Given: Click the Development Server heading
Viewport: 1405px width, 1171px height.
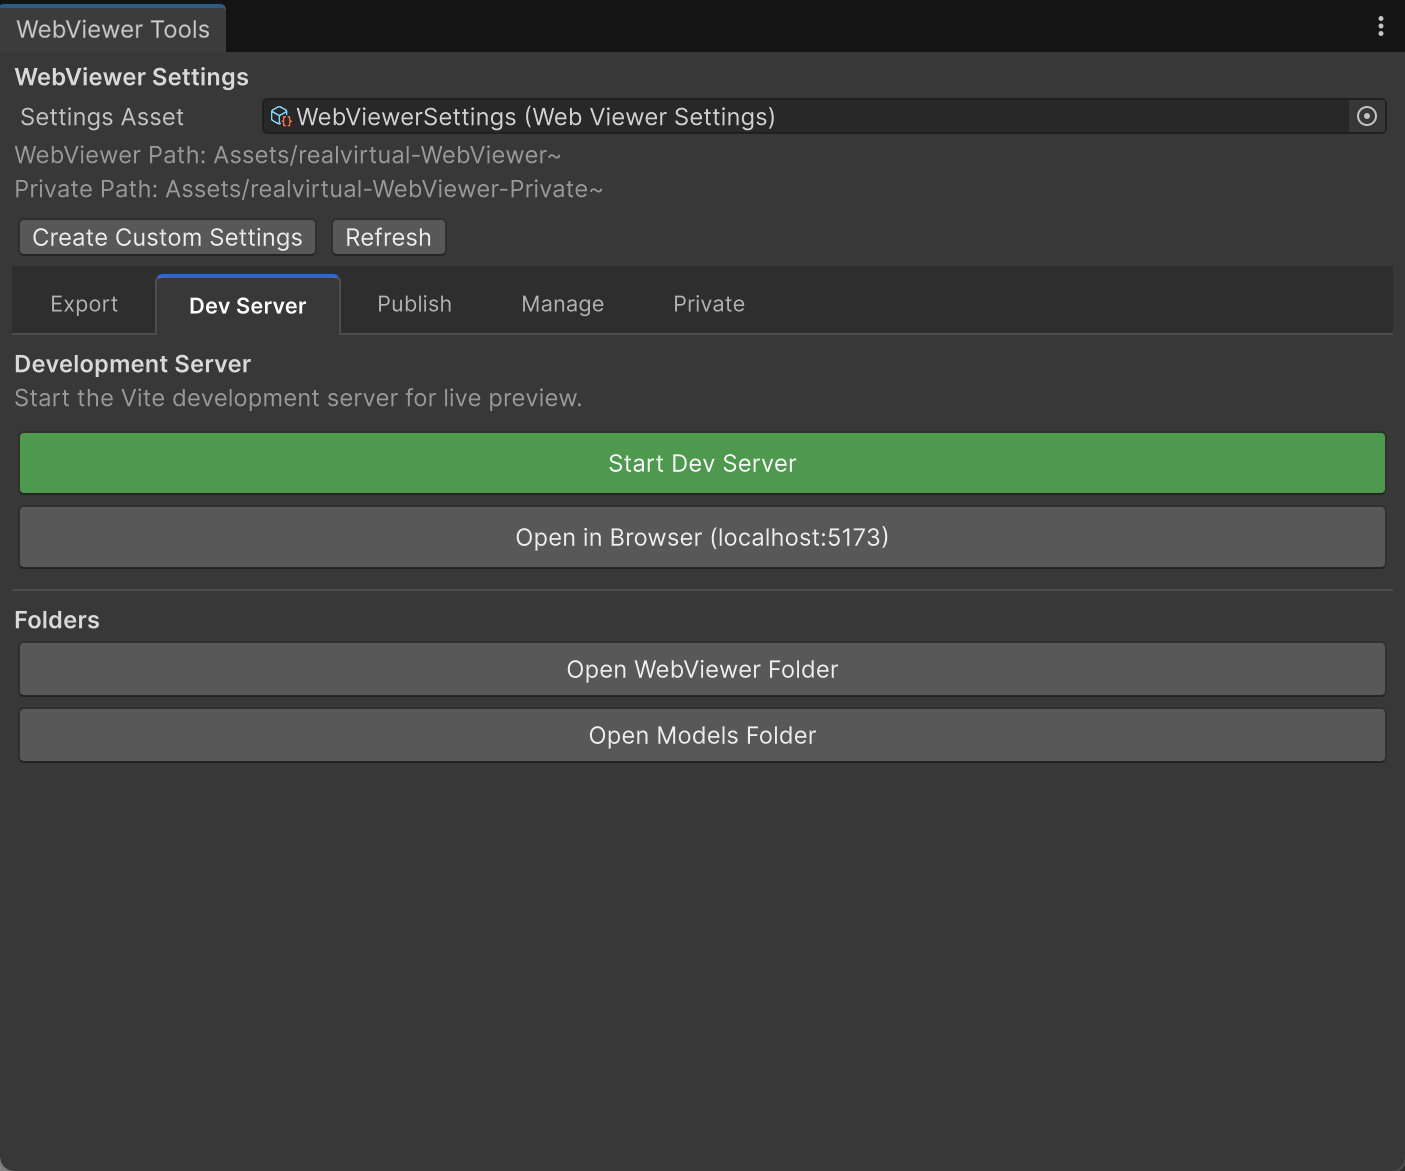Looking at the screenshot, I should 133,364.
